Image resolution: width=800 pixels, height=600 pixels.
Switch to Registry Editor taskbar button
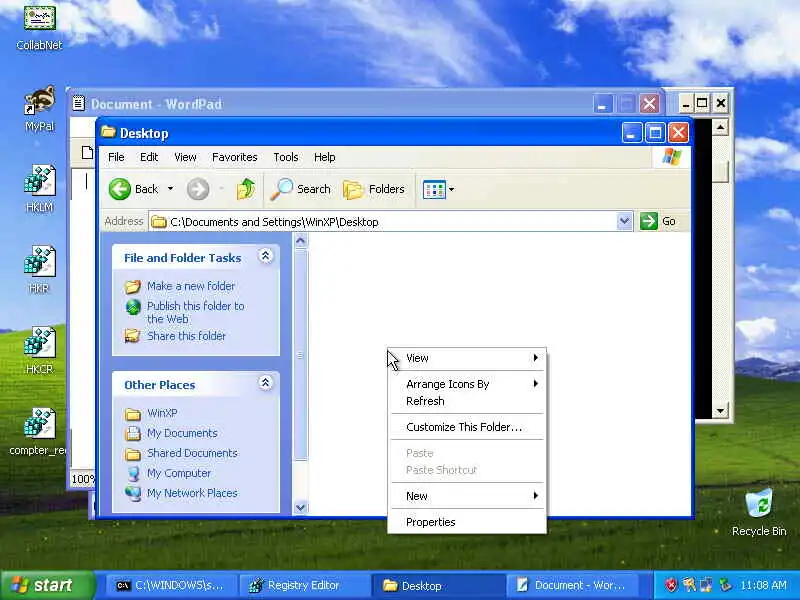click(305, 585)
